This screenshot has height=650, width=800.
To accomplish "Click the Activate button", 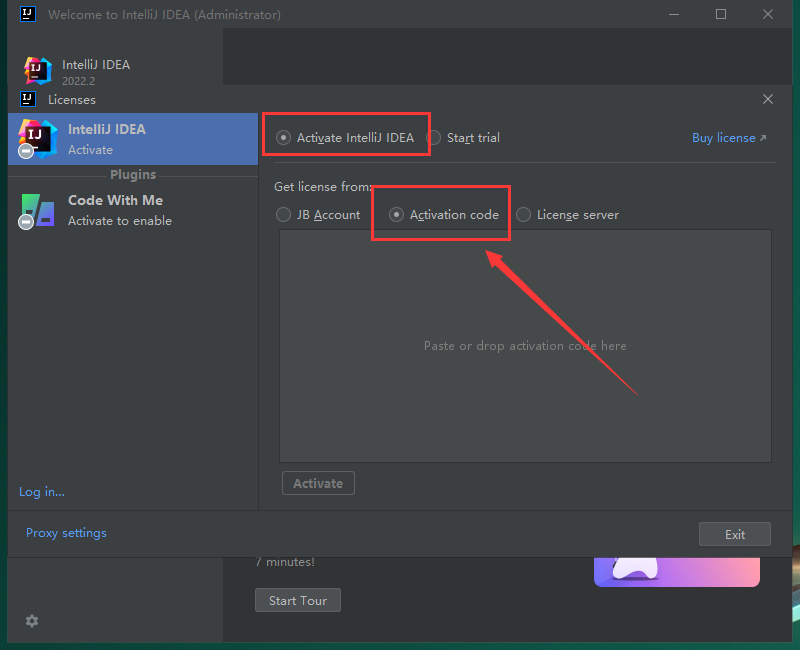I will click(x=318, y=483).
